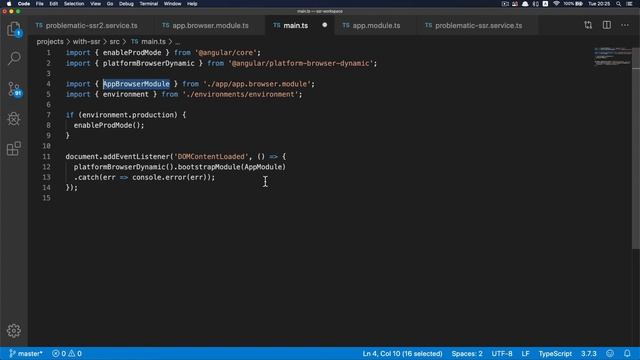
Task: Open the Apple menu
Action: [9, 4]
